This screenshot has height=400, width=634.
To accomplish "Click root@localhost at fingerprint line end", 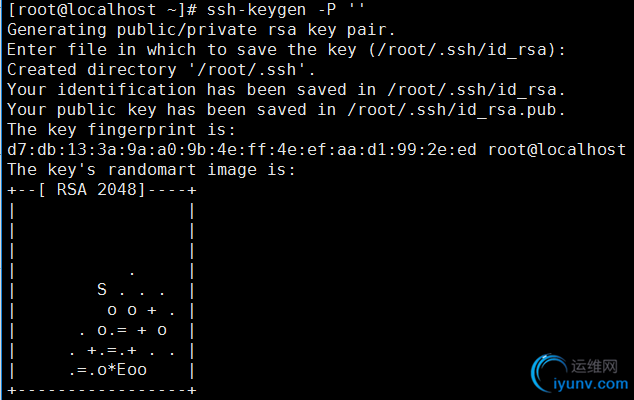I will tap(557, 150).
